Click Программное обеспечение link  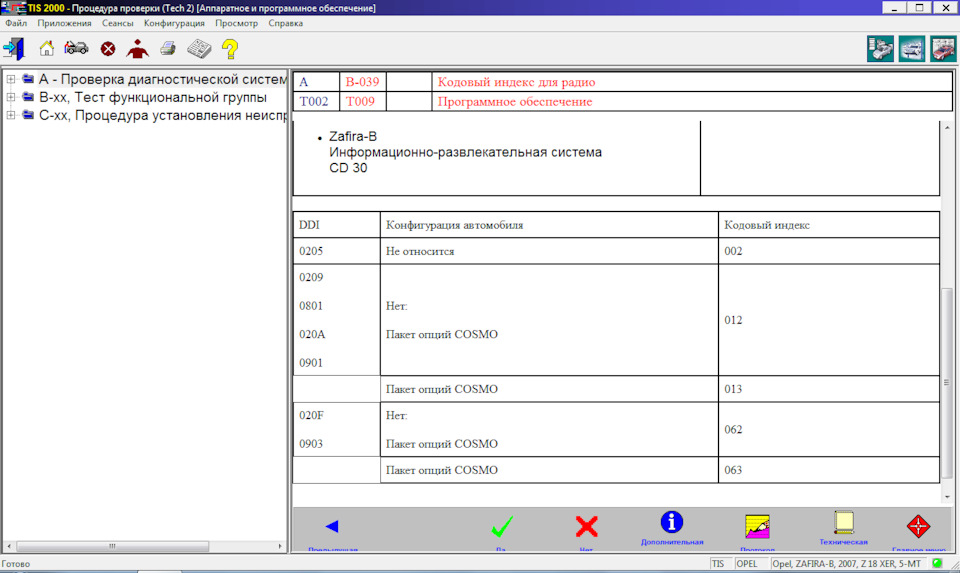click(515, 102)
